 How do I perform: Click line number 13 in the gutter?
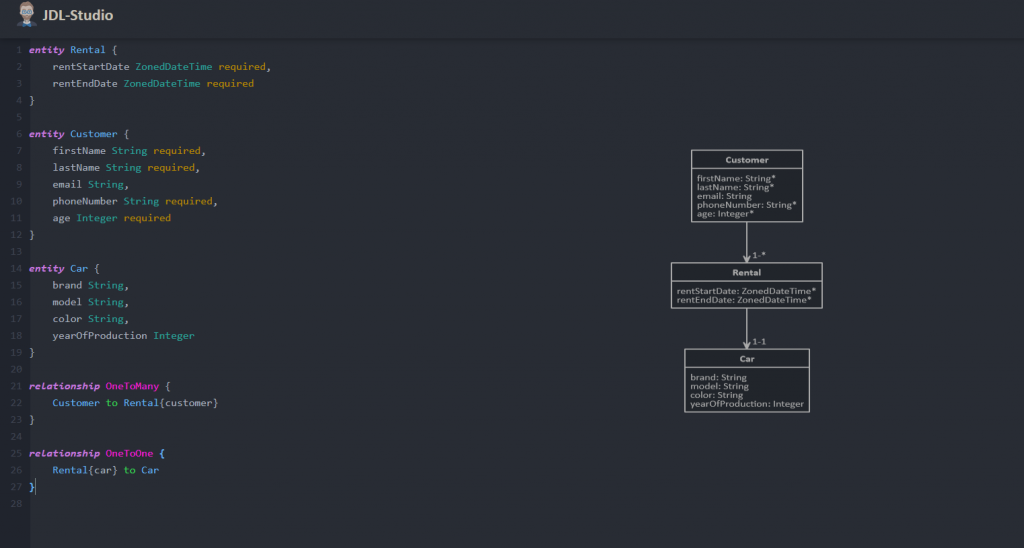[x=16, y=251]
